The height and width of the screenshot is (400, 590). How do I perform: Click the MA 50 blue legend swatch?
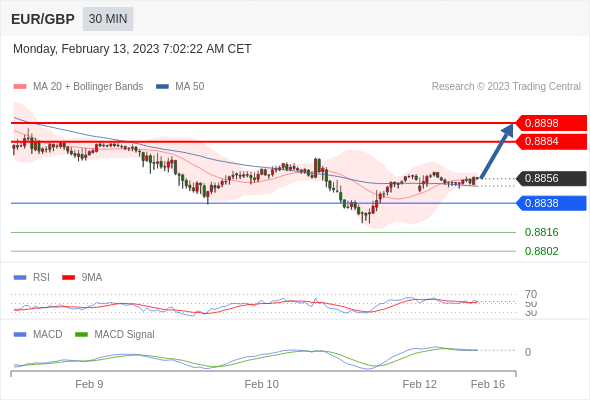click(x=162, y=87)
